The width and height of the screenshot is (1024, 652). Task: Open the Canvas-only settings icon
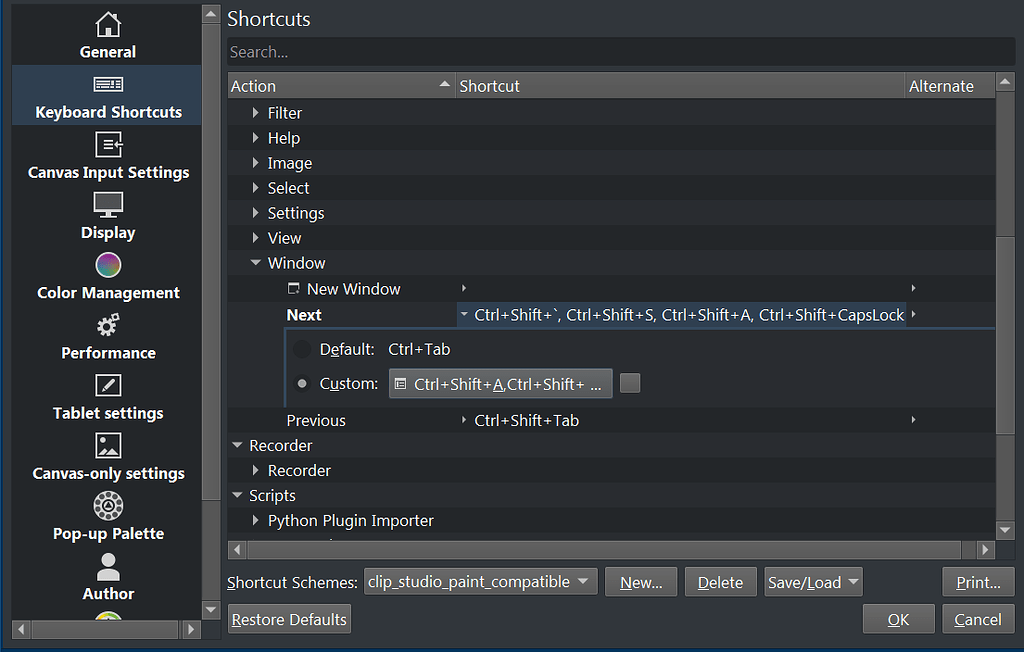[x=108, y=446]
